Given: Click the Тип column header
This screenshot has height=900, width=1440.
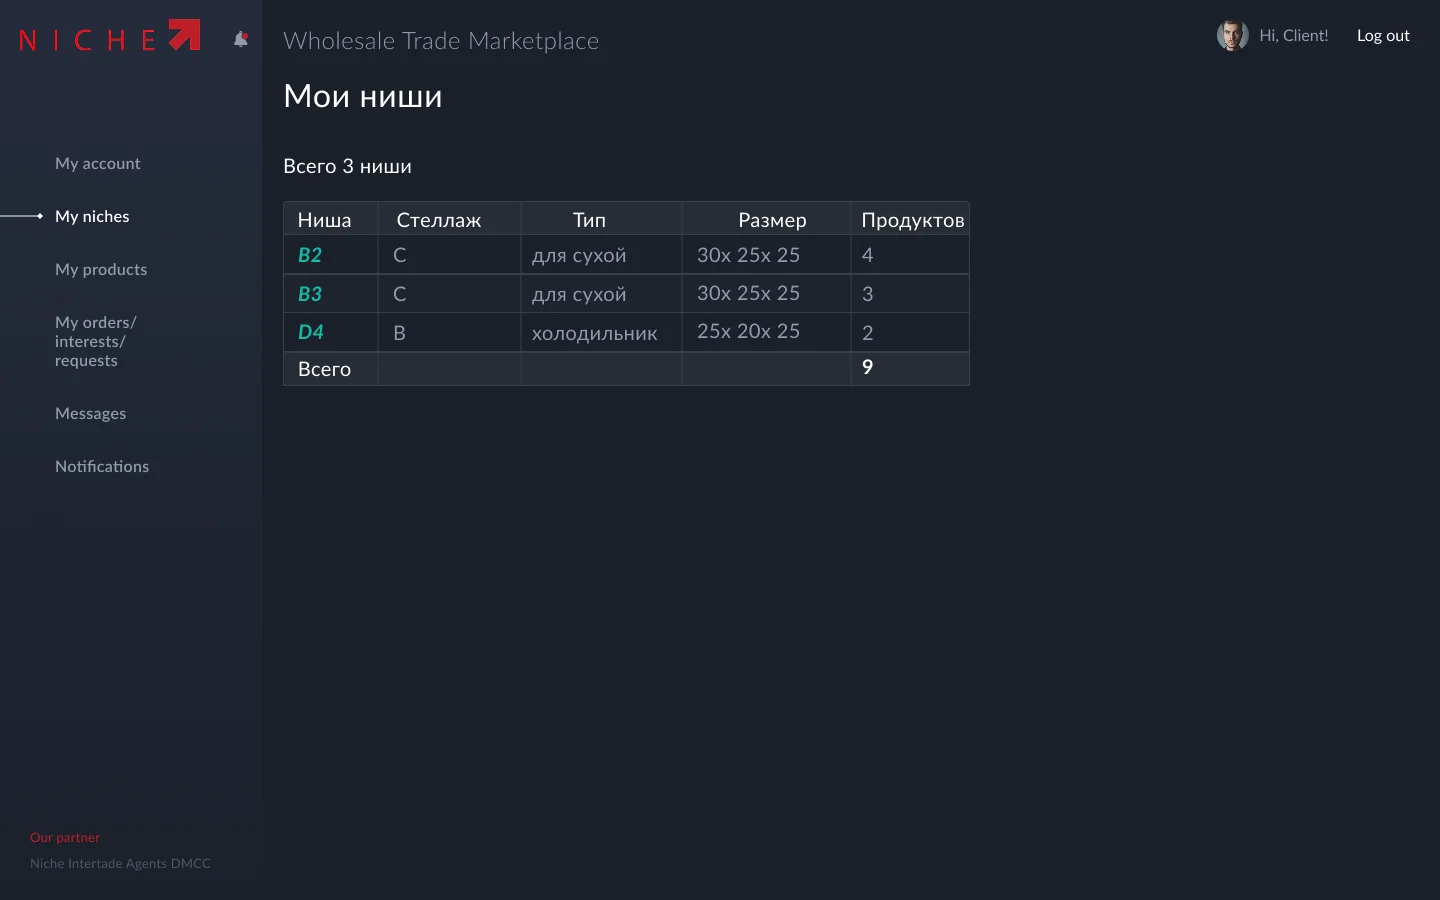Looking at the screenshot, I should point(589,220).
